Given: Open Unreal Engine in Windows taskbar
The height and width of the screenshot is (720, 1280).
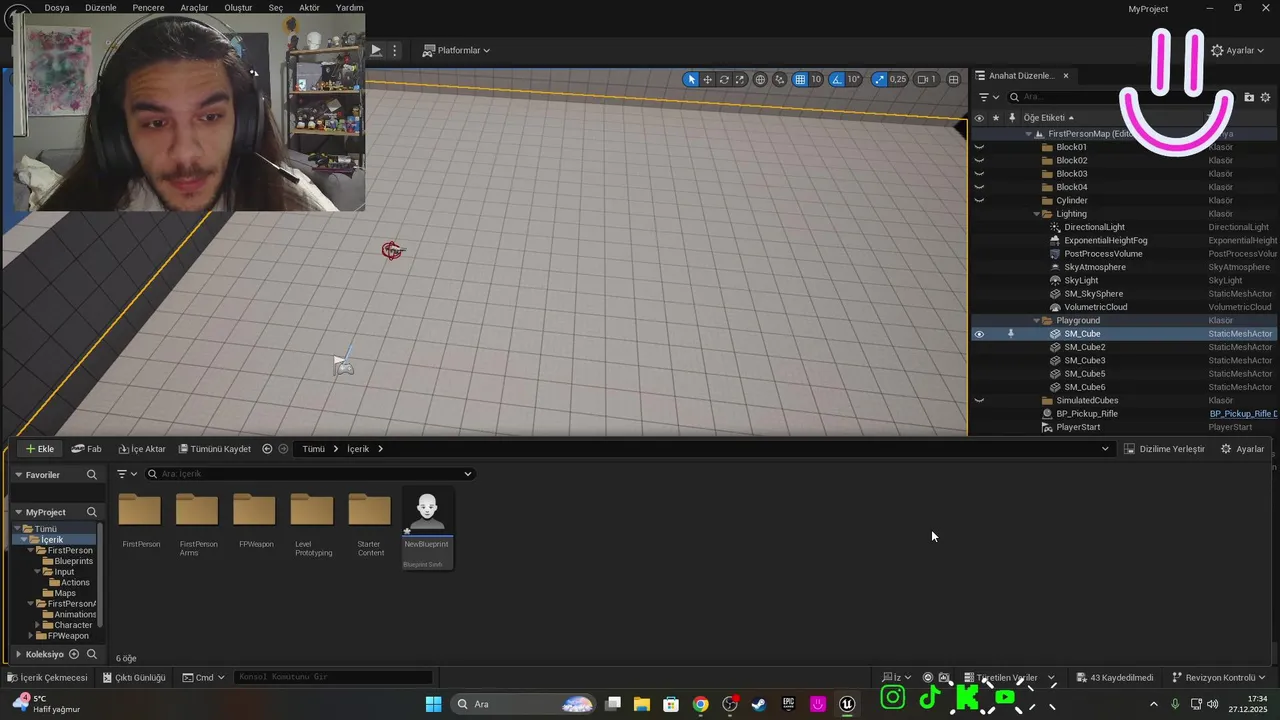Looking at the screenshot, I should (x=847, y=704).
